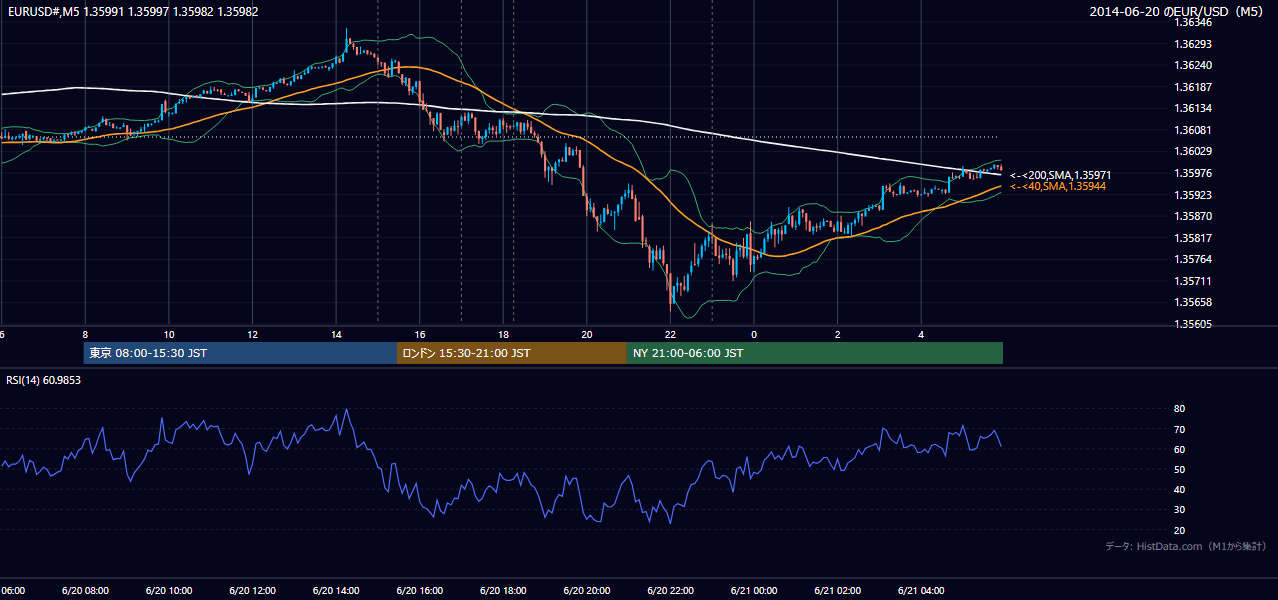Screen dimensions: 1278x600
Task: Click hour tick 0 under the price chart
Action: click(754, 335)
